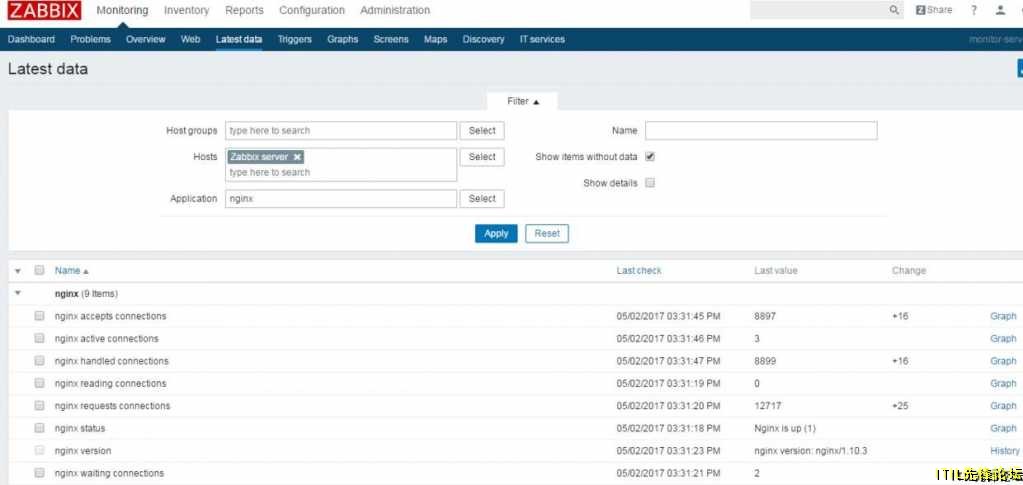The width and height of the screenshot is (1023, 485).
Task: Open the help question mark icon
Action: pyautogui.click(x=973, y=10)
